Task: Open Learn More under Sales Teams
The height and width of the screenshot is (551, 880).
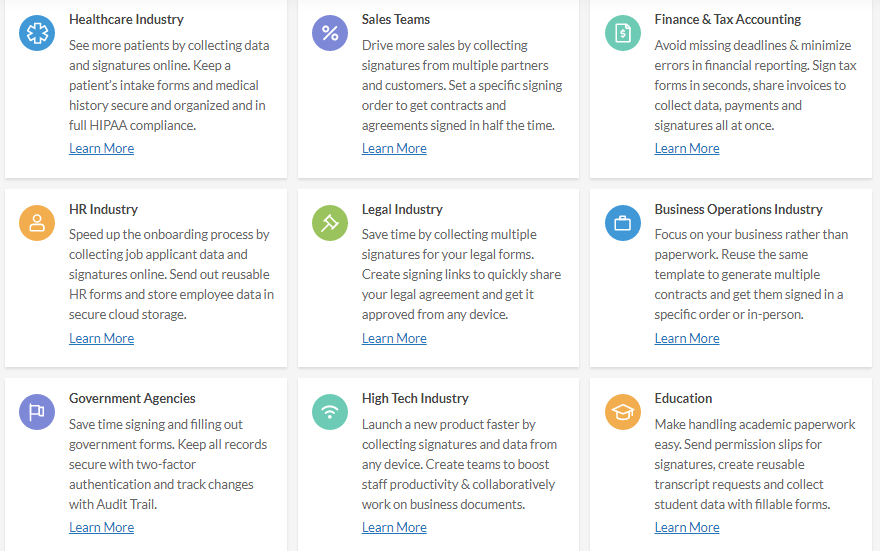Action: (x=394, y=148)
